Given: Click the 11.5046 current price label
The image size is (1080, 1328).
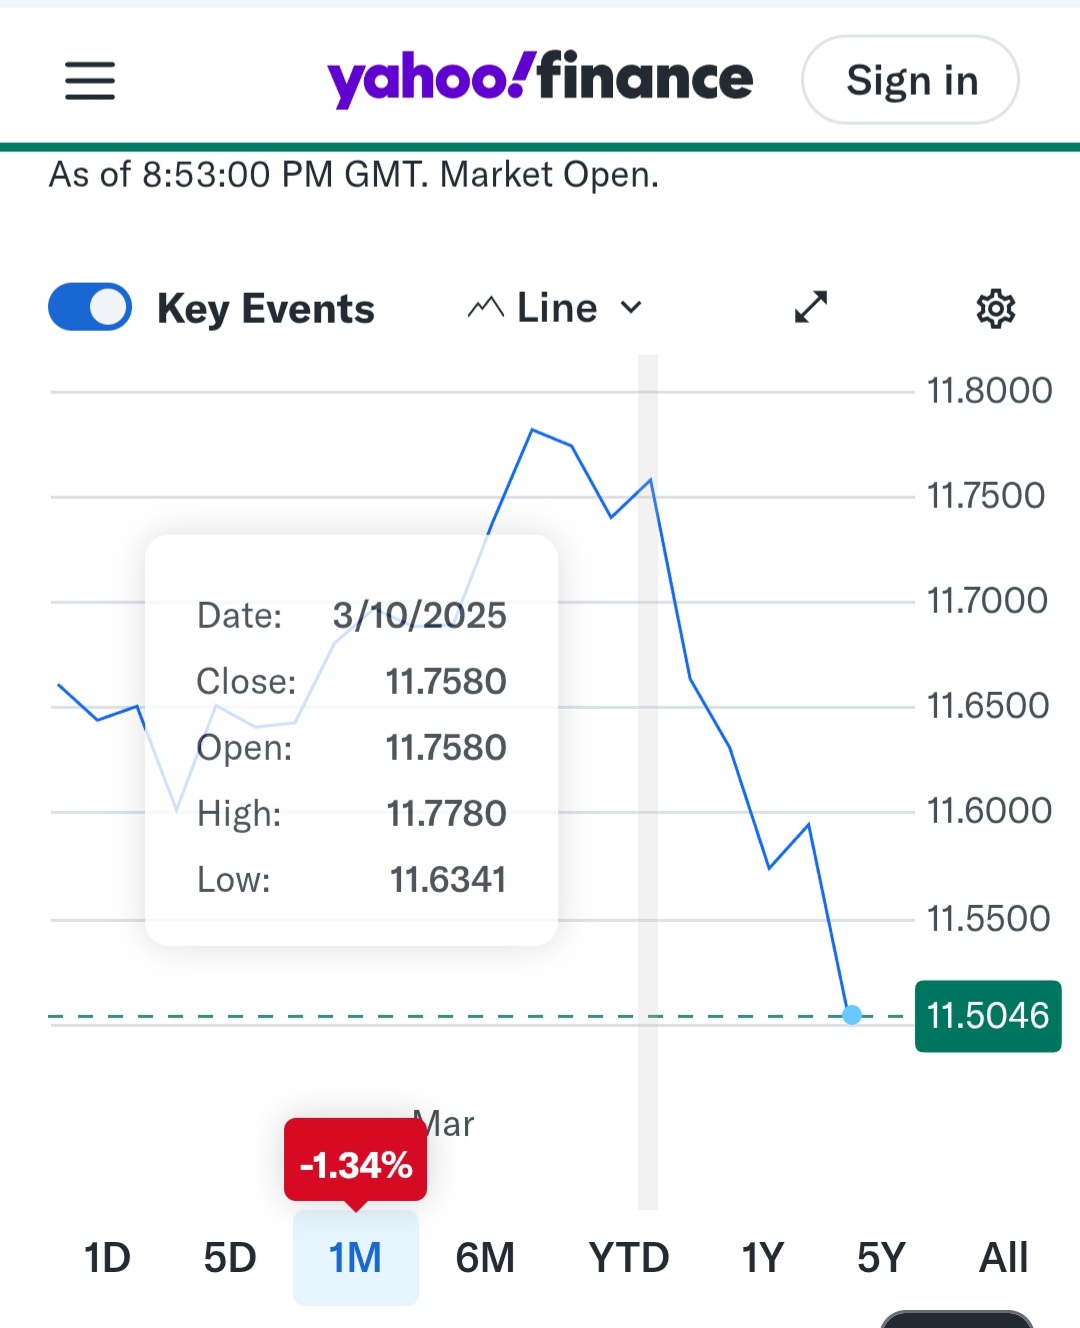Looking at the screenshot, I should click(x=987, y=1016).
